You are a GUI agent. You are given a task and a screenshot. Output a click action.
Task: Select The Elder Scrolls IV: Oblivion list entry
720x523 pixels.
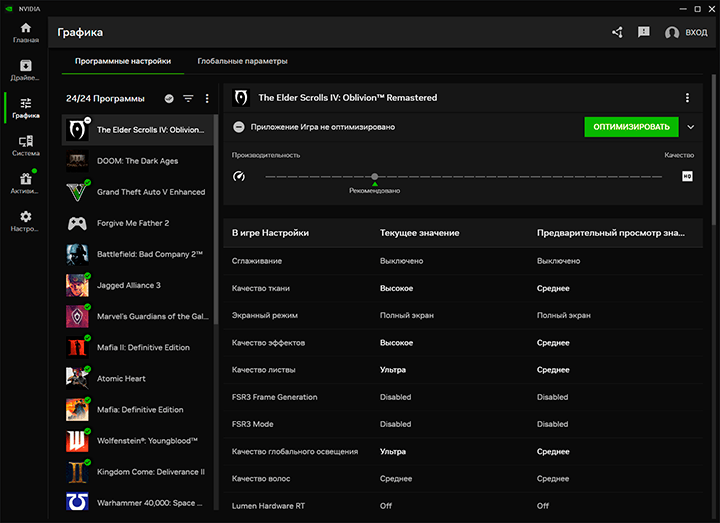pos(138,130)
